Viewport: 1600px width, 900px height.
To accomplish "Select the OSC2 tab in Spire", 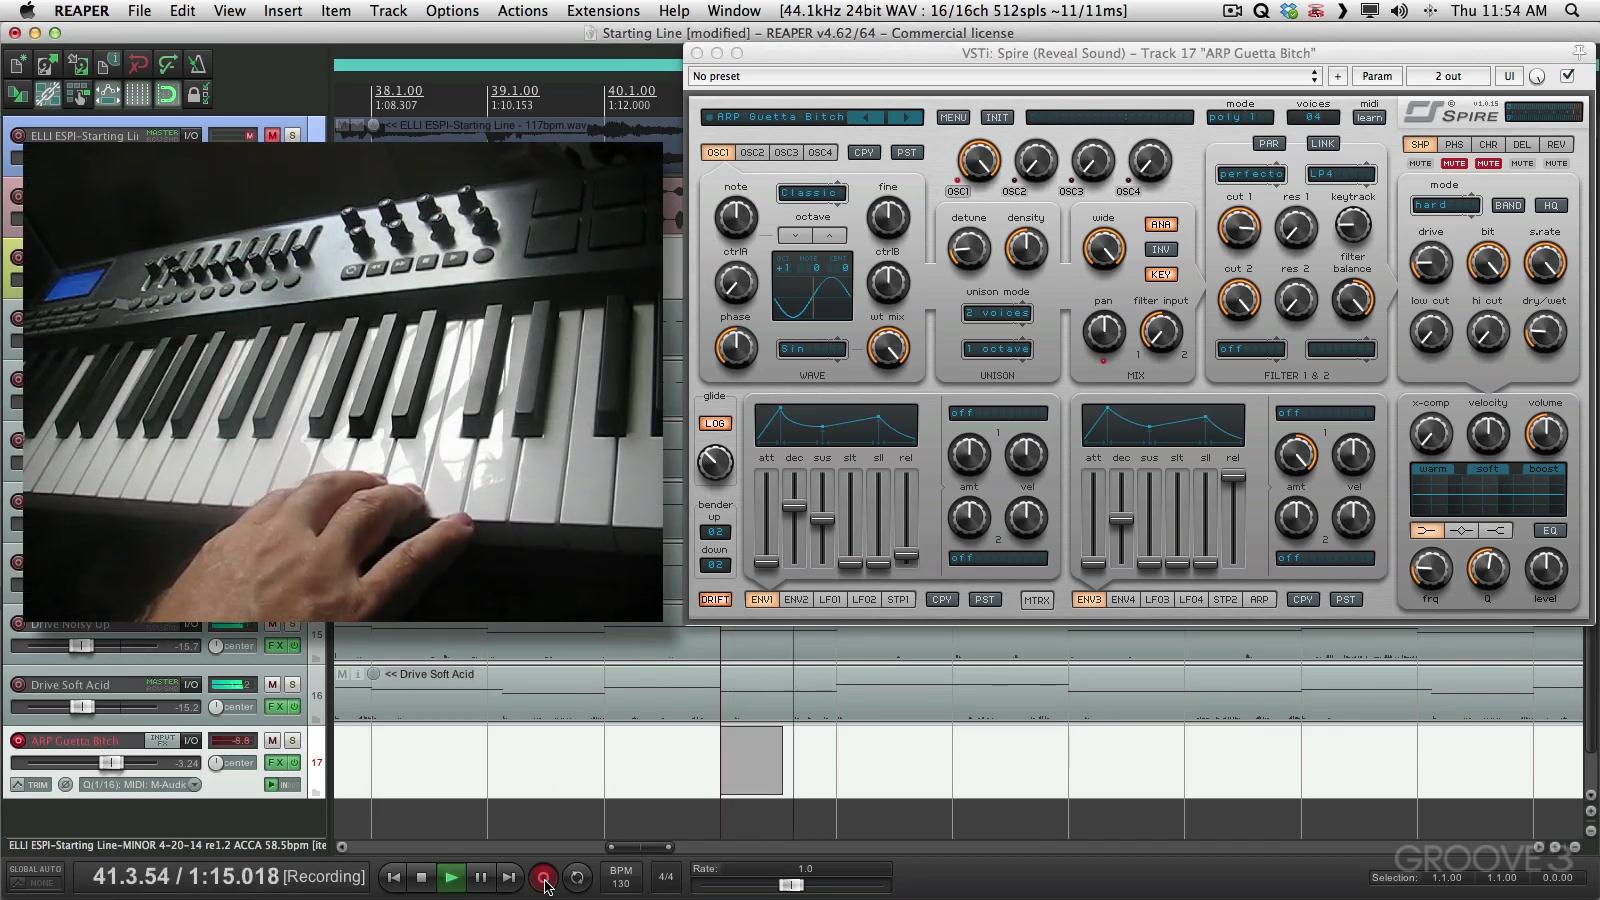I will [752, 153].
